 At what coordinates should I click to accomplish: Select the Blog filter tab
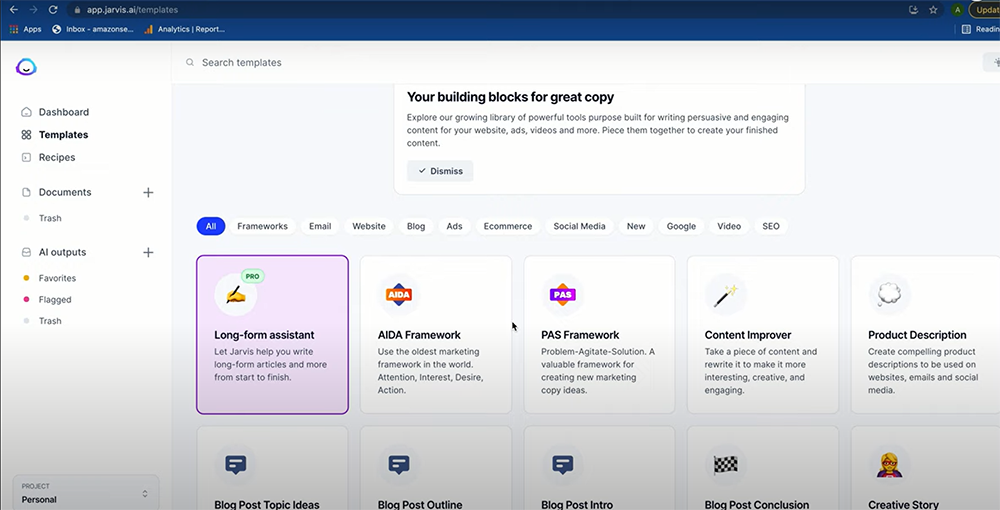416,226
